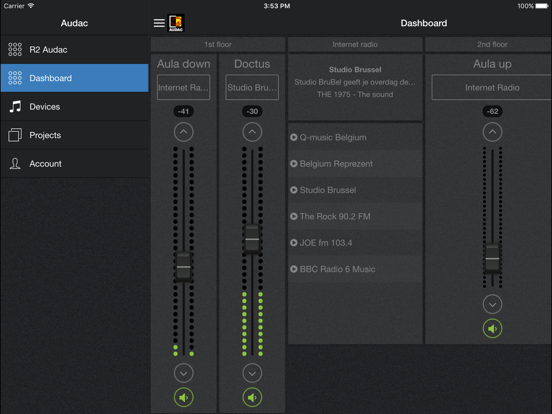Click the Aula up zone title
Viewport: 552px width, 414px height.
tap(492, 64)
